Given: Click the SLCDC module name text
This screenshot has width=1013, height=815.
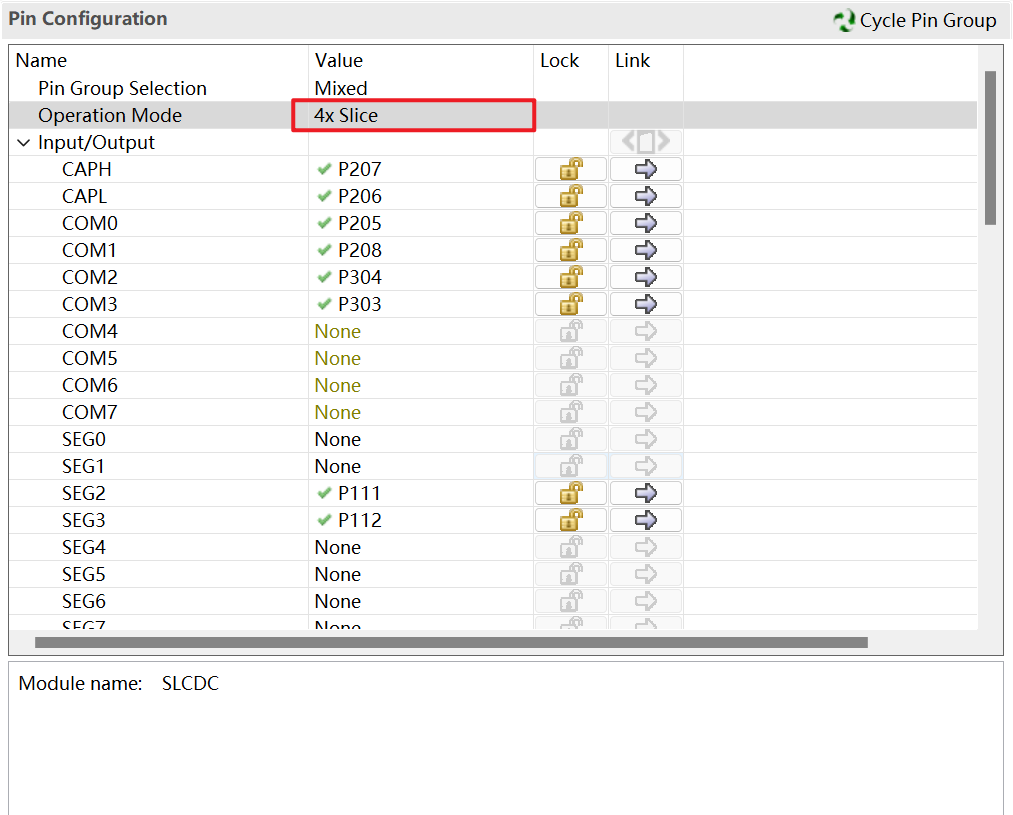Looking at the screenshot, I should point(191,683).
